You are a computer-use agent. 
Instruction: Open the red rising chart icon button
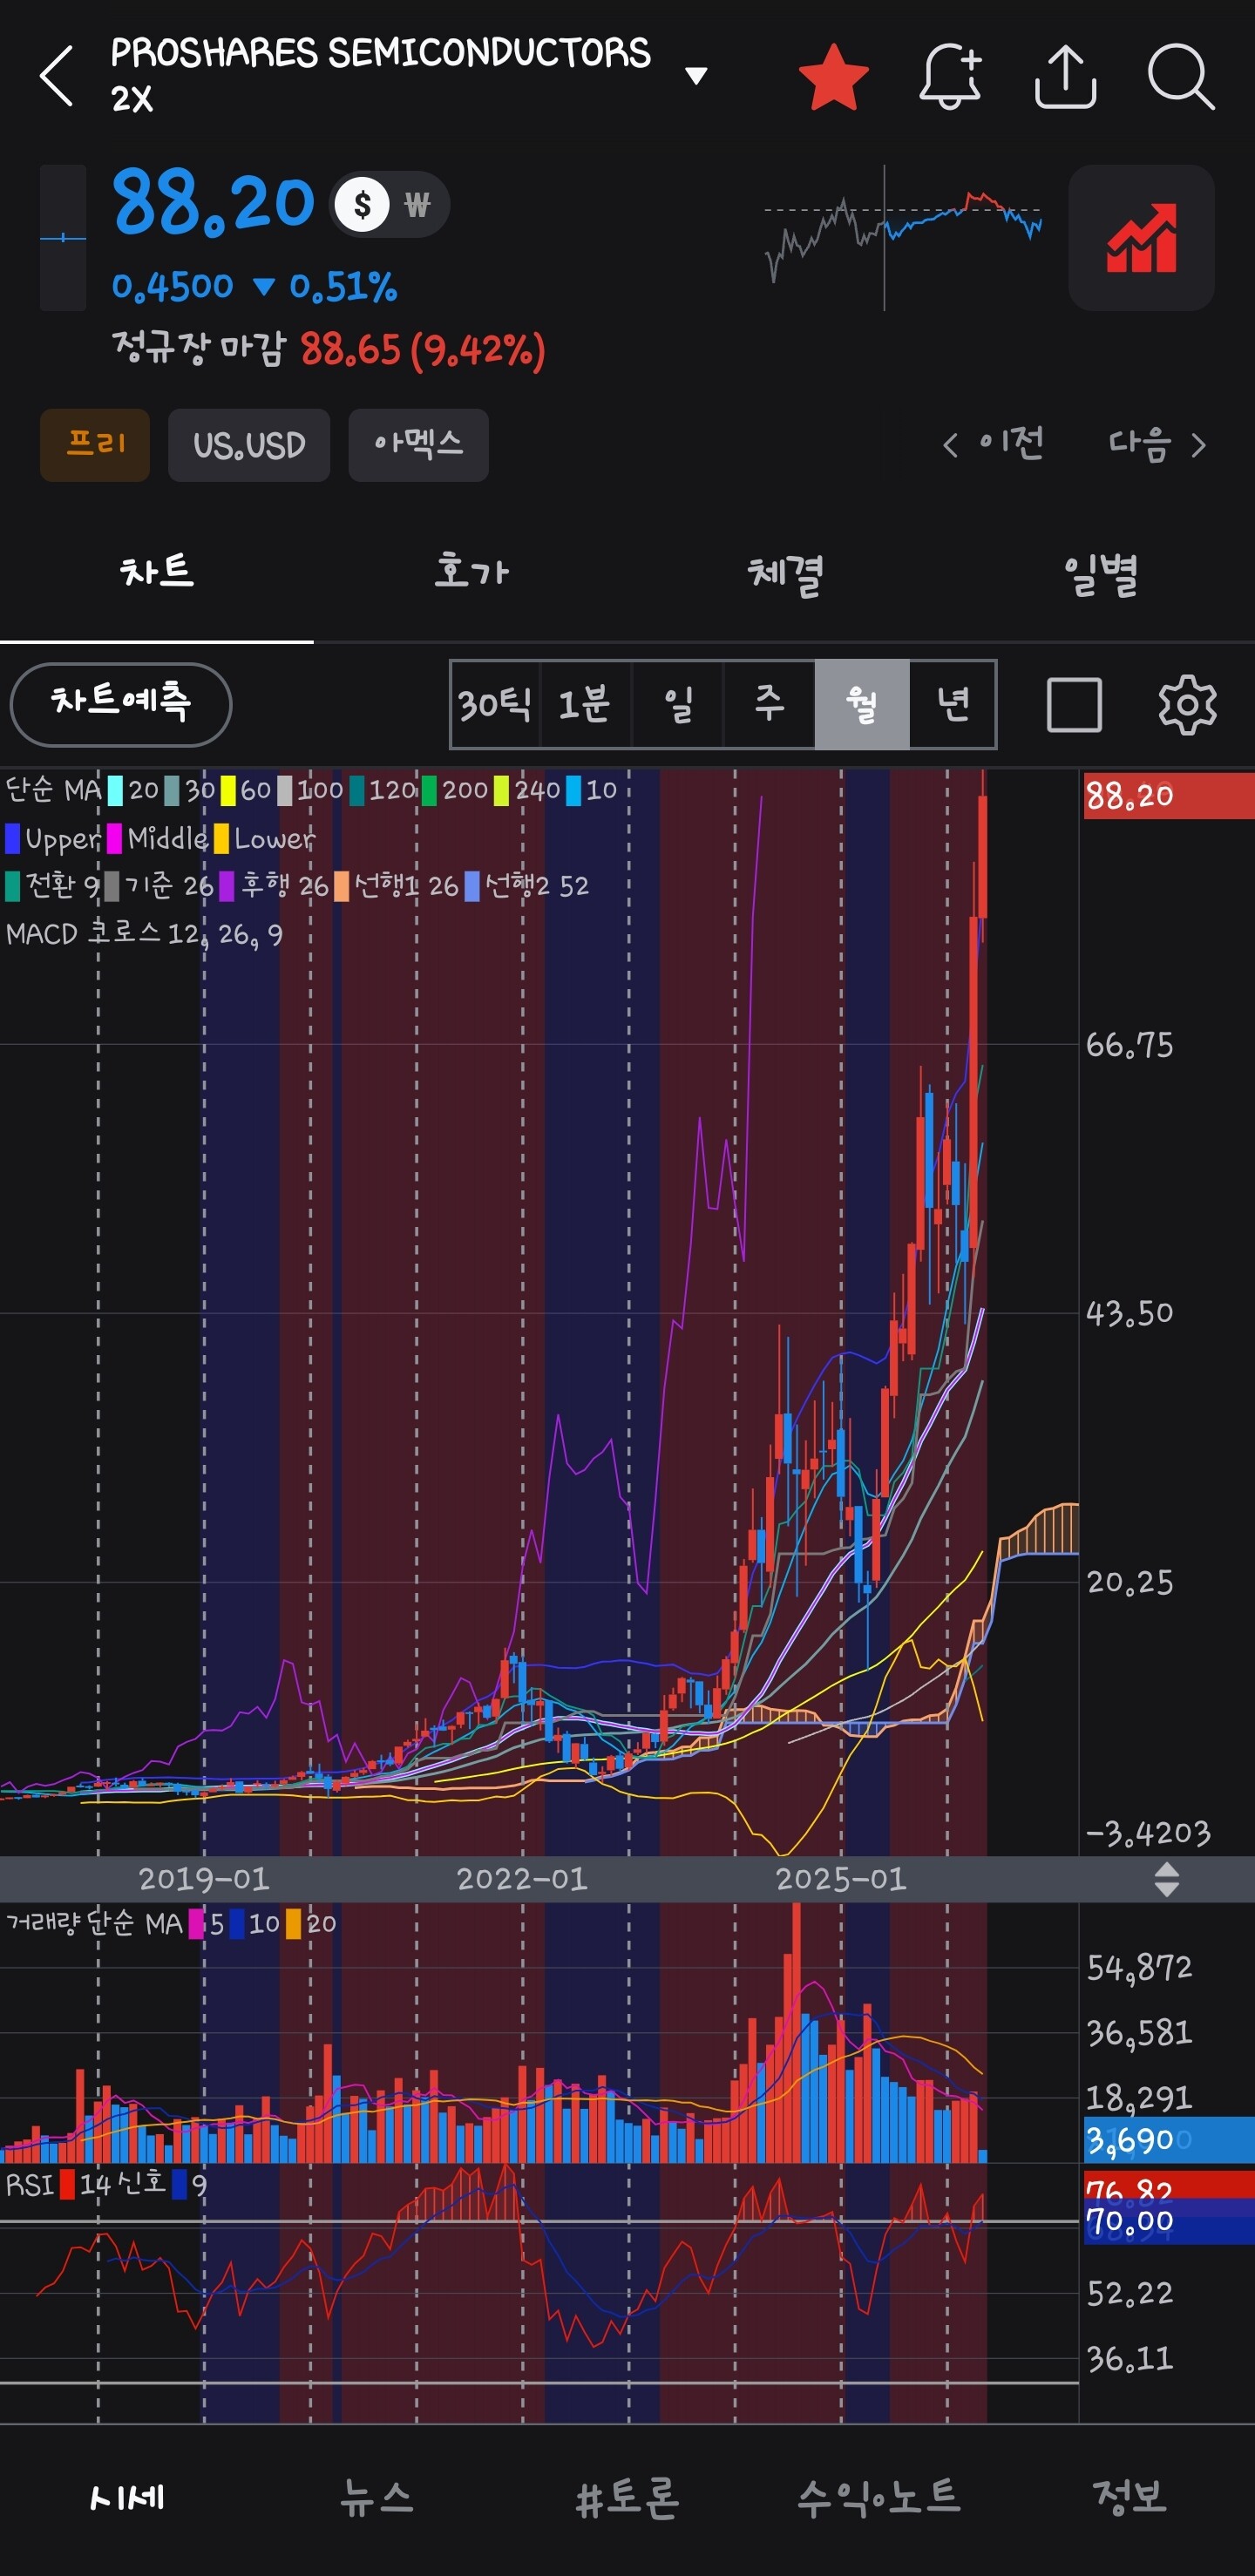(x=1141, y=238)
